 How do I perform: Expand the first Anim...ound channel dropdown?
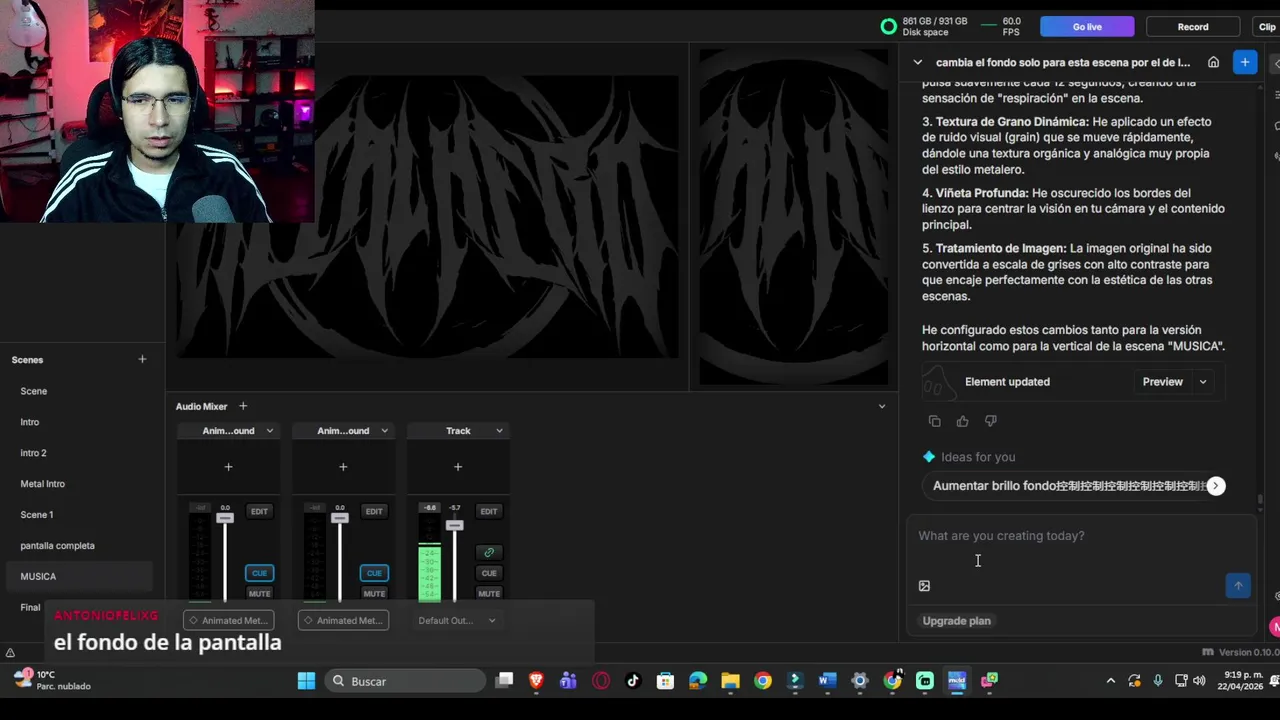(x=269, y=431)
